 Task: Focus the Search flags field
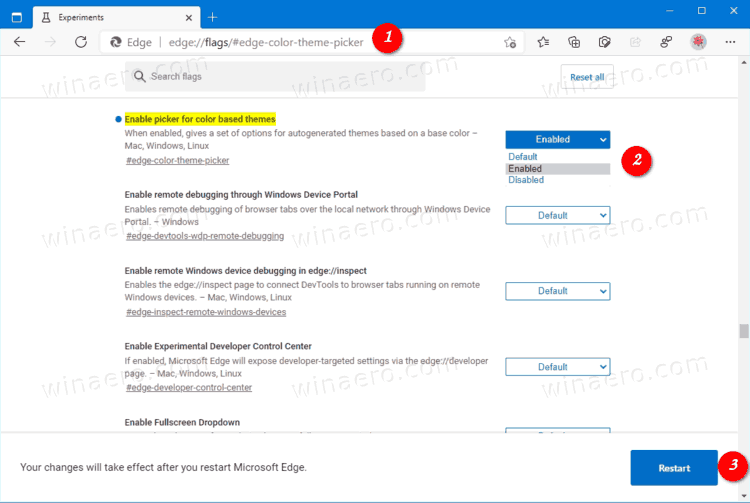pyautogui.click(x=275, y=77)
